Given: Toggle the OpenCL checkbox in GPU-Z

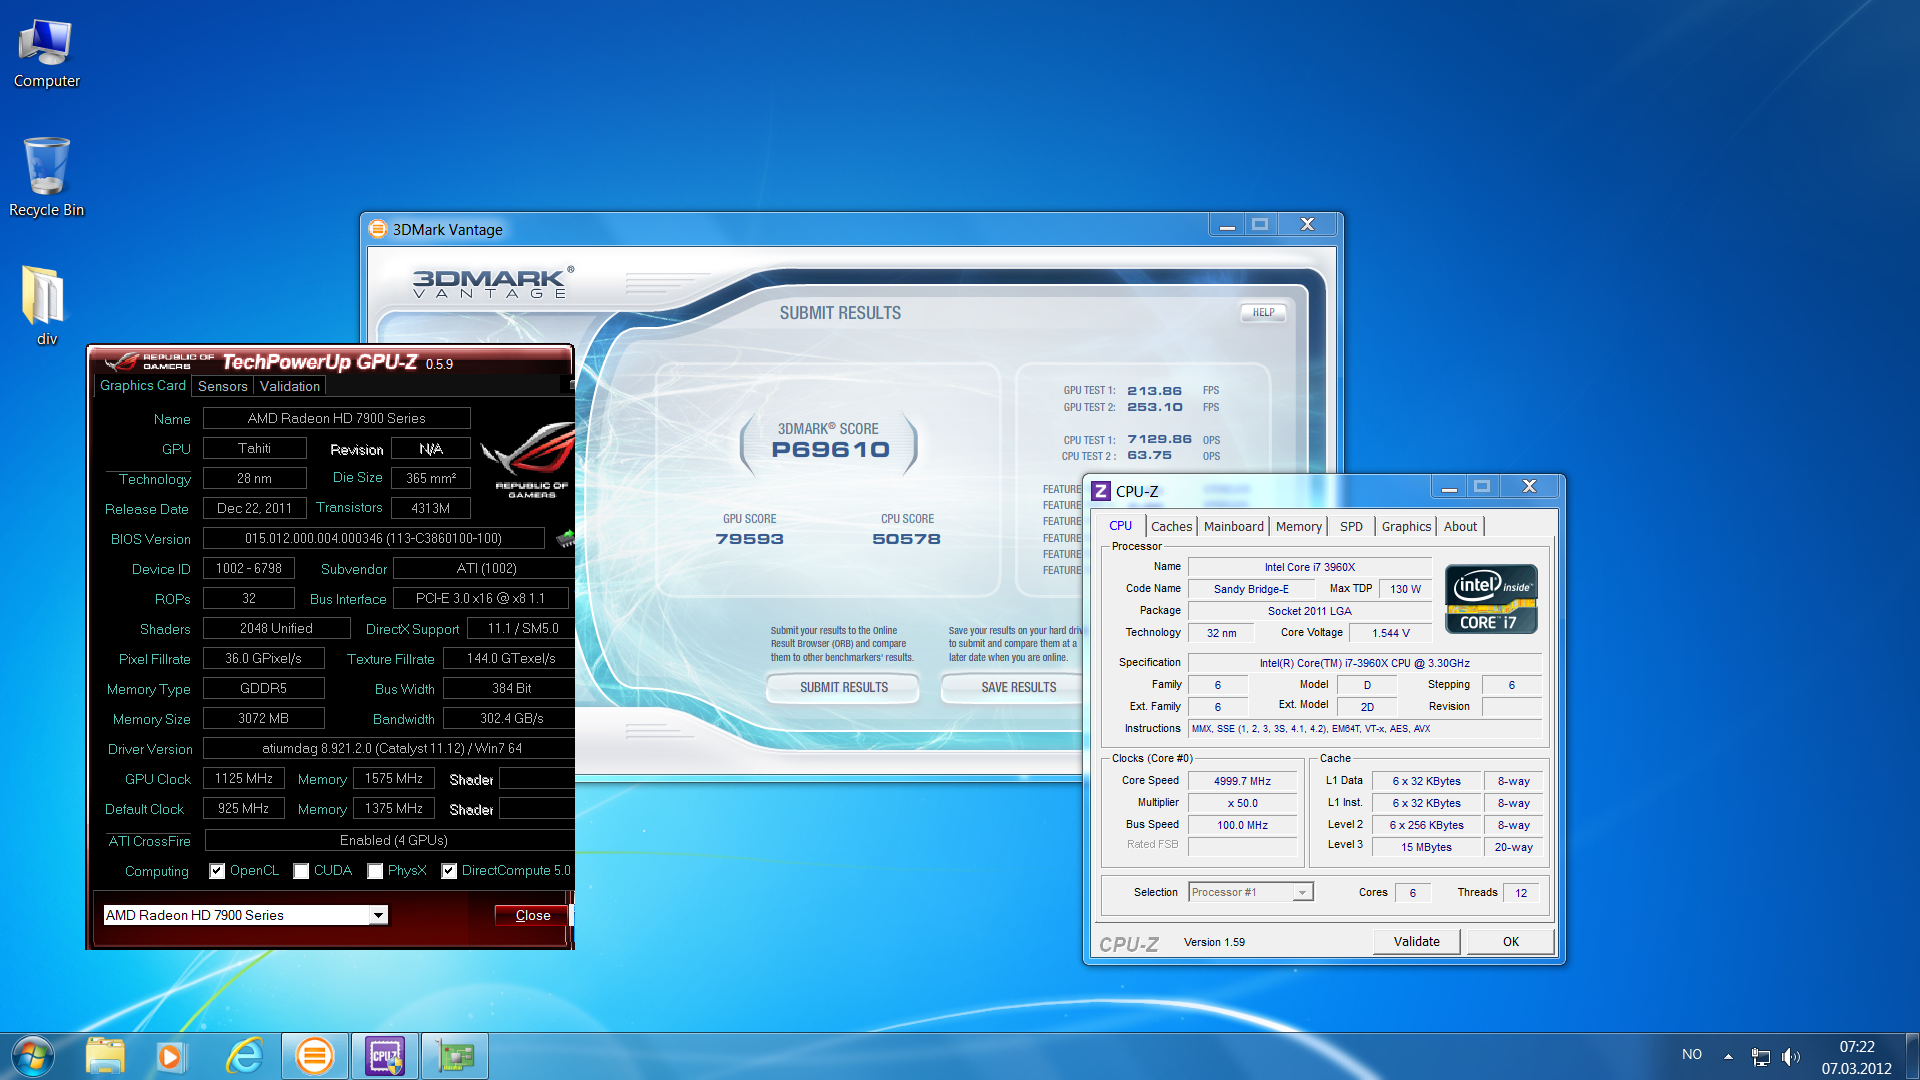Looking at the screenshot, I should tap(217, 871).
